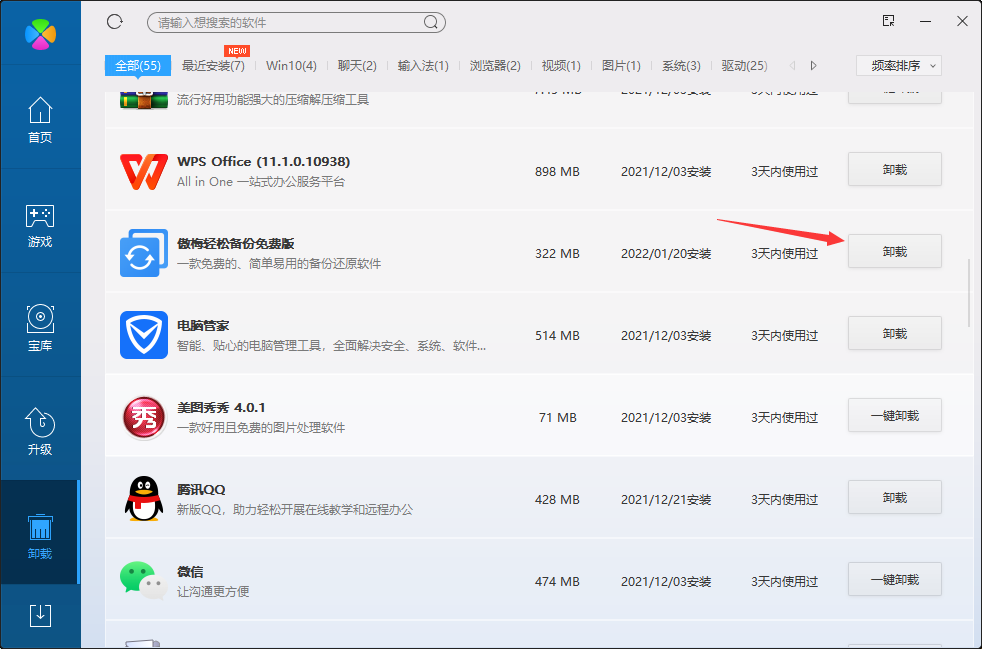Select the 美图秀秀 4.0.1 title
This screenshot has height=649, width=982.
click(221, 408)
